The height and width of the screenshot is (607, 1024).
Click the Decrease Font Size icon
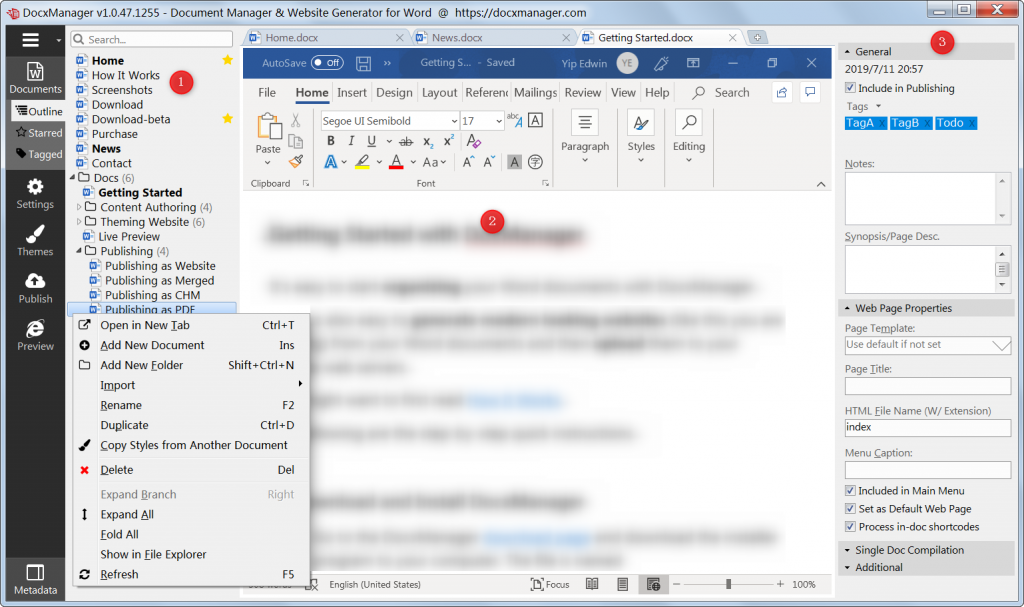coord(489,161)
